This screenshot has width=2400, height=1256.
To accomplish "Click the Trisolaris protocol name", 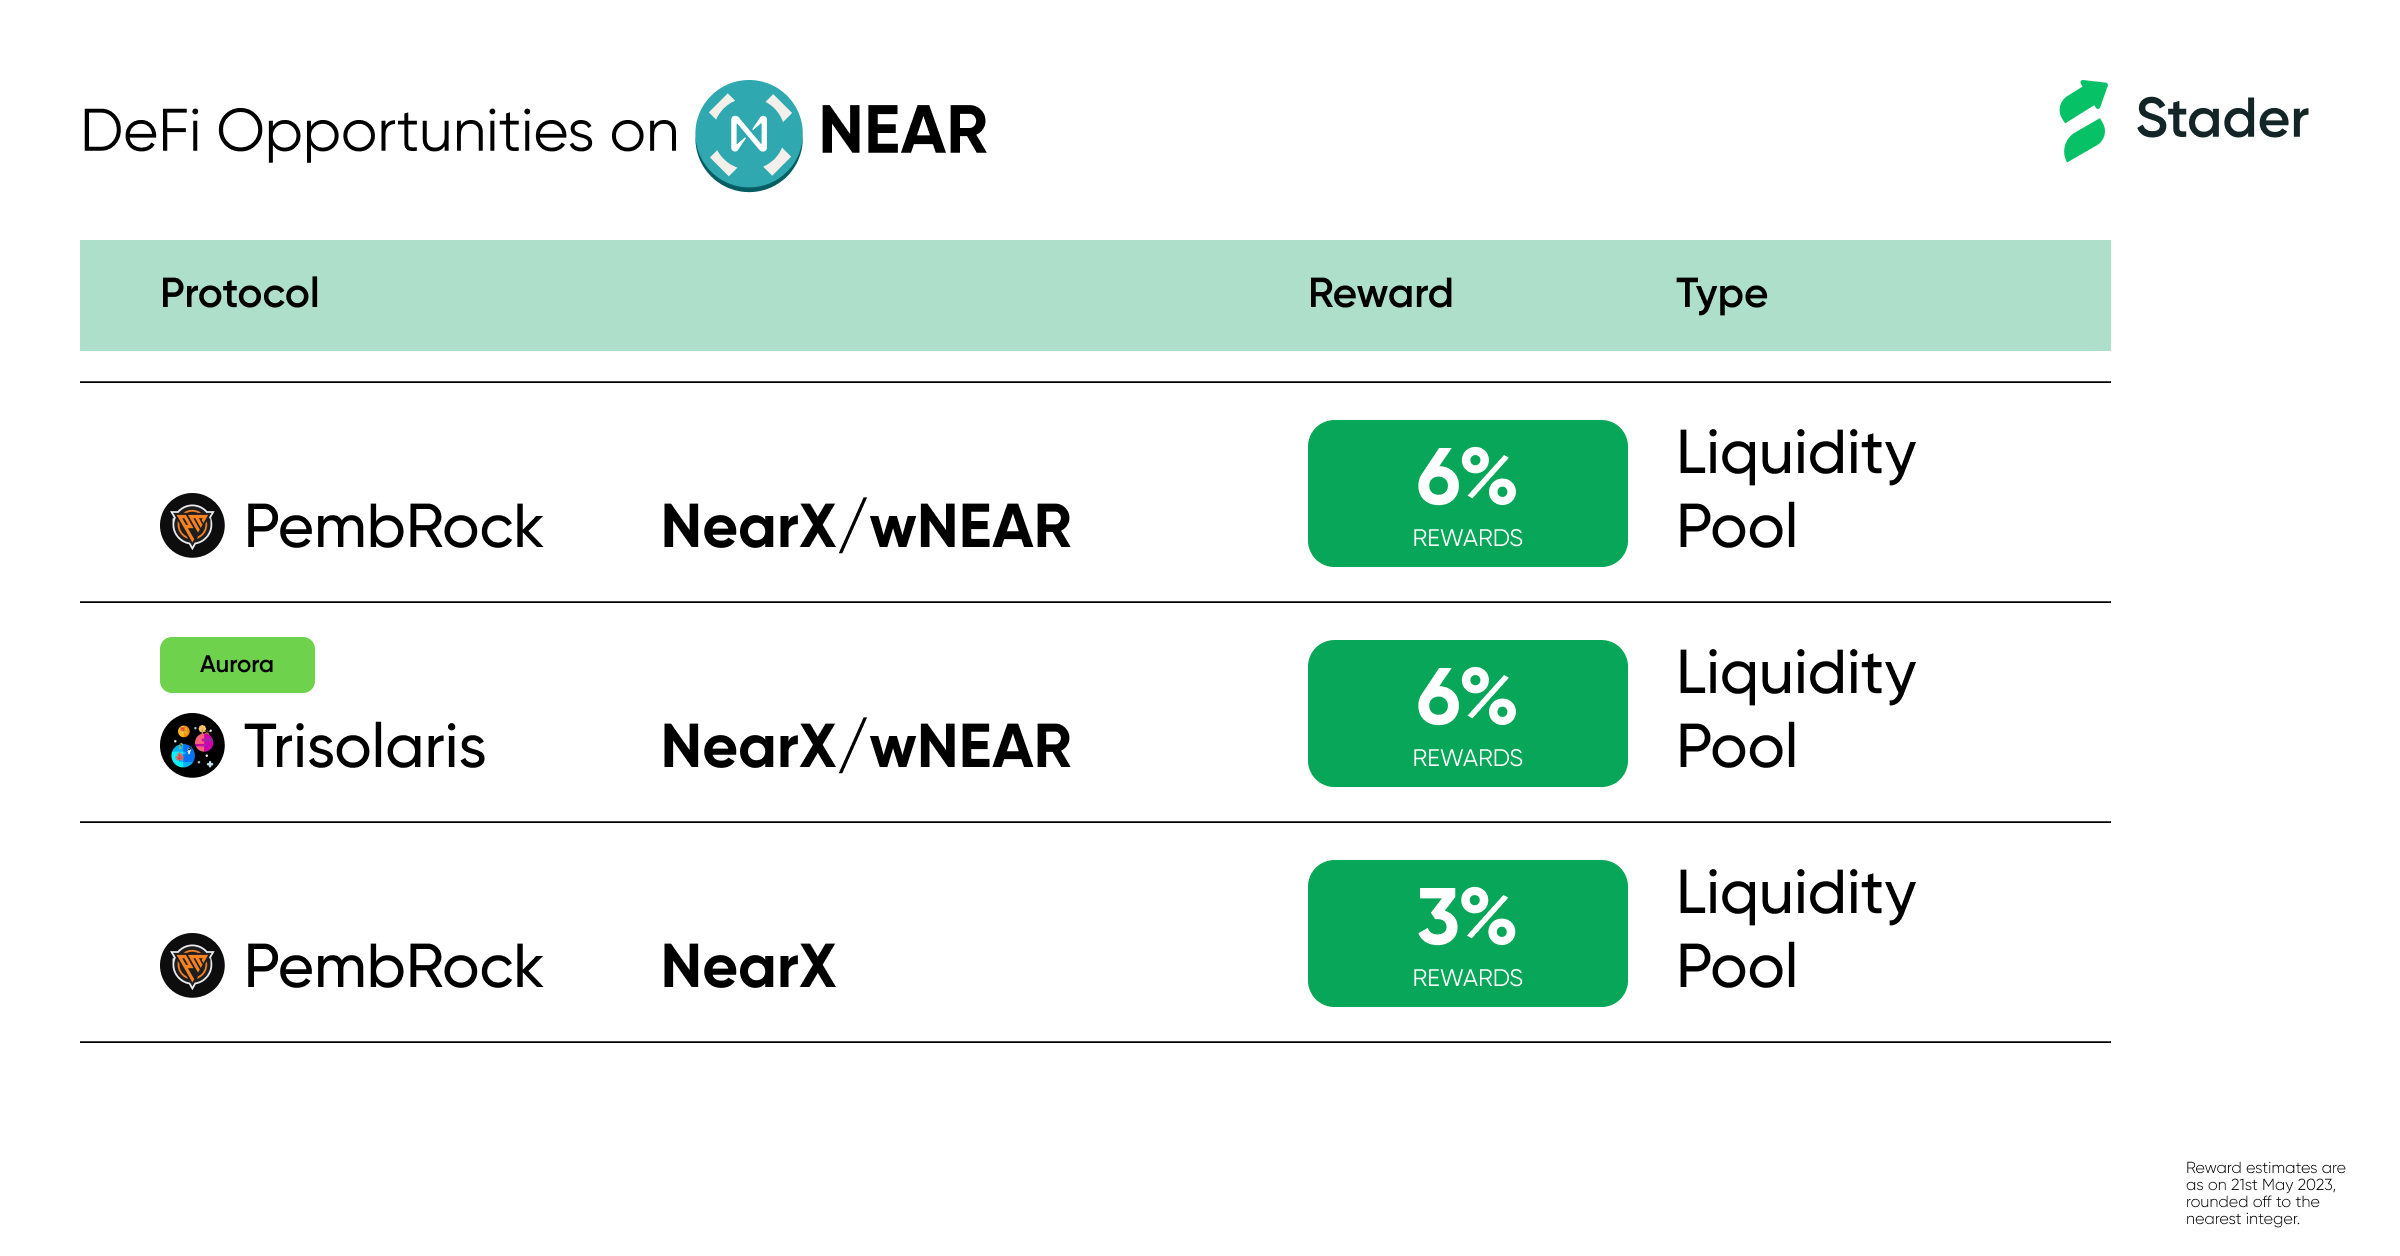I will [x=365, y=746].
